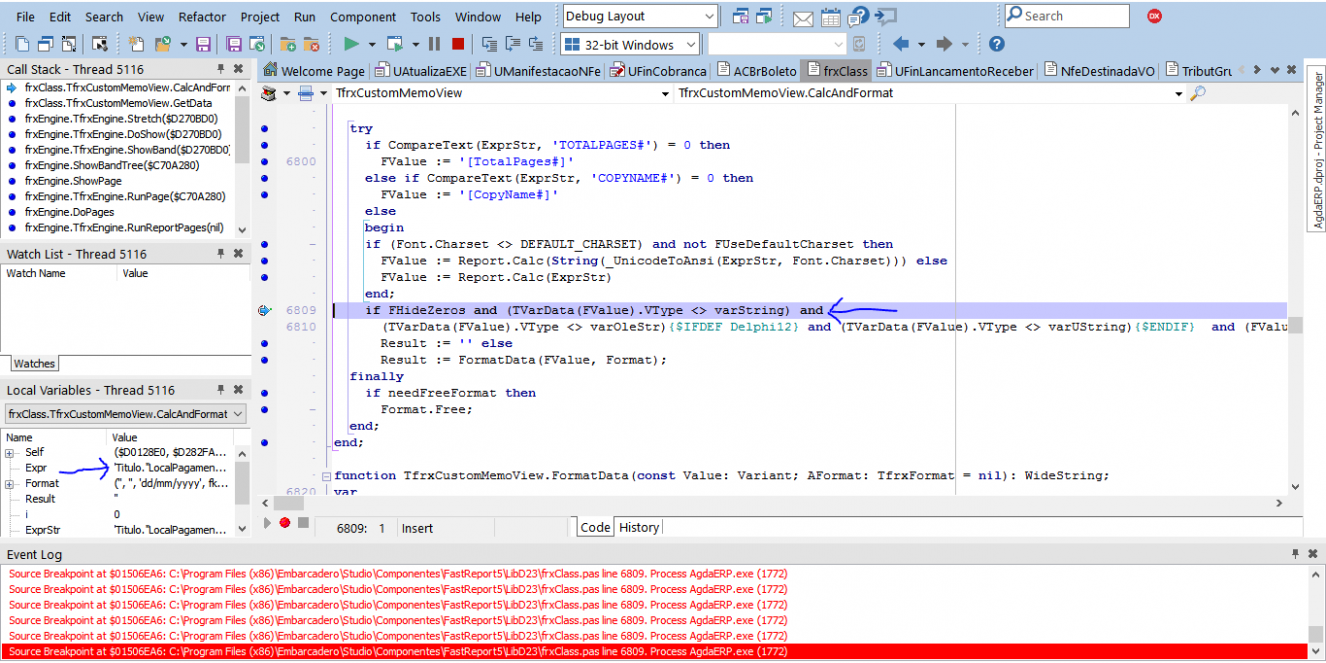Switch to the UFinCobranca tab
Screen dimensions: 1326x663
[x=658, y=71]
